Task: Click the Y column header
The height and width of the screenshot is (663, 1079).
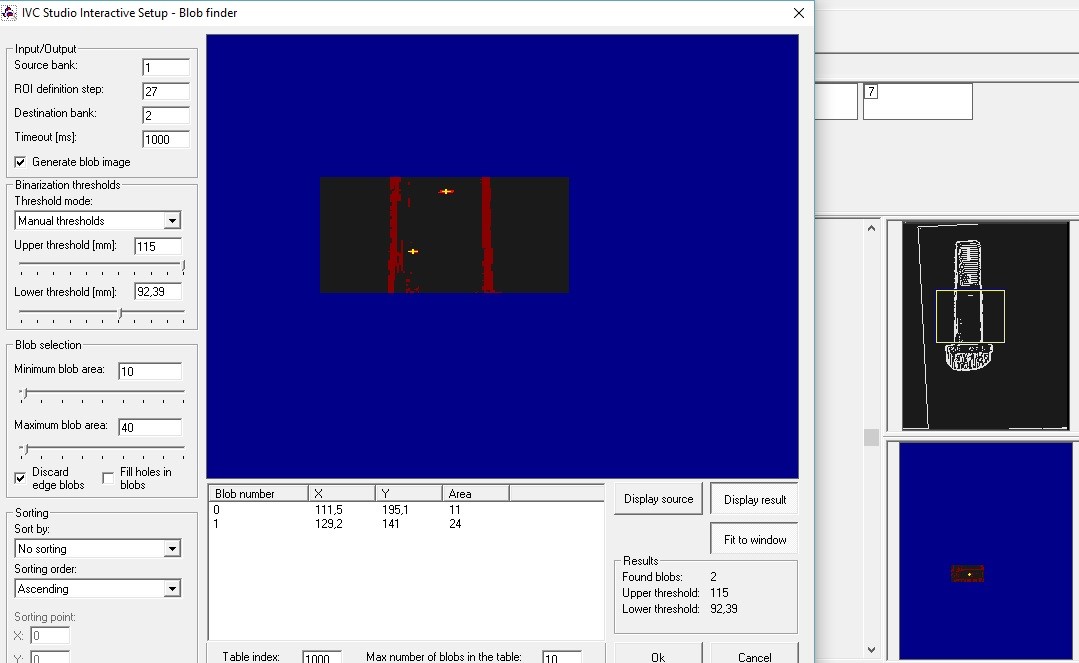Action: (409, 494)
